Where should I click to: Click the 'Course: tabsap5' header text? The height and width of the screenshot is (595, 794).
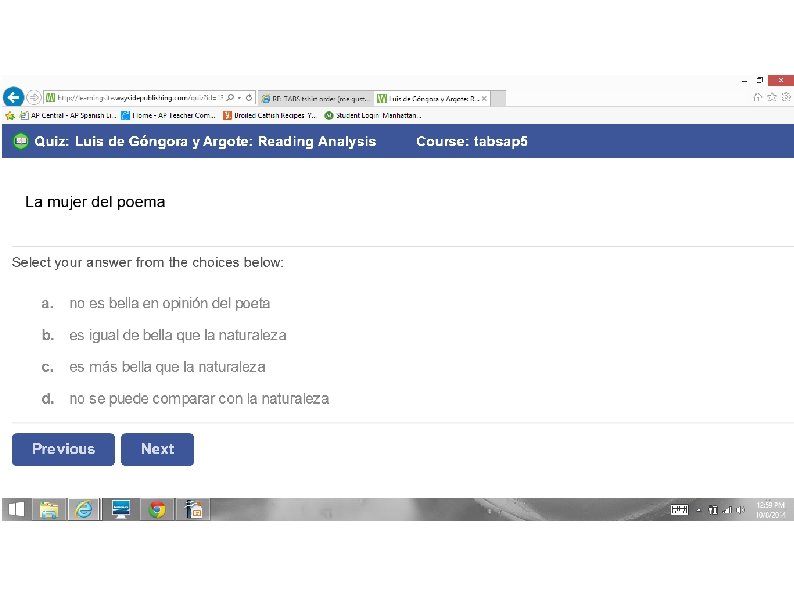(471, 141)
